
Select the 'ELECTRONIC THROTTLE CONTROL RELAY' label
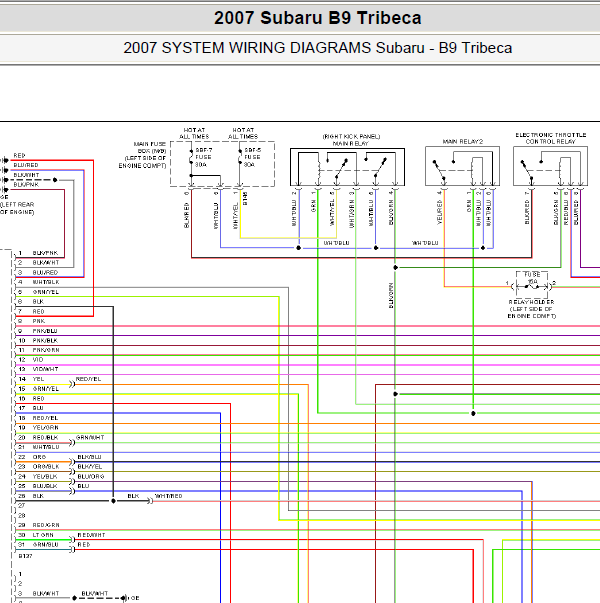click(551, 138)
